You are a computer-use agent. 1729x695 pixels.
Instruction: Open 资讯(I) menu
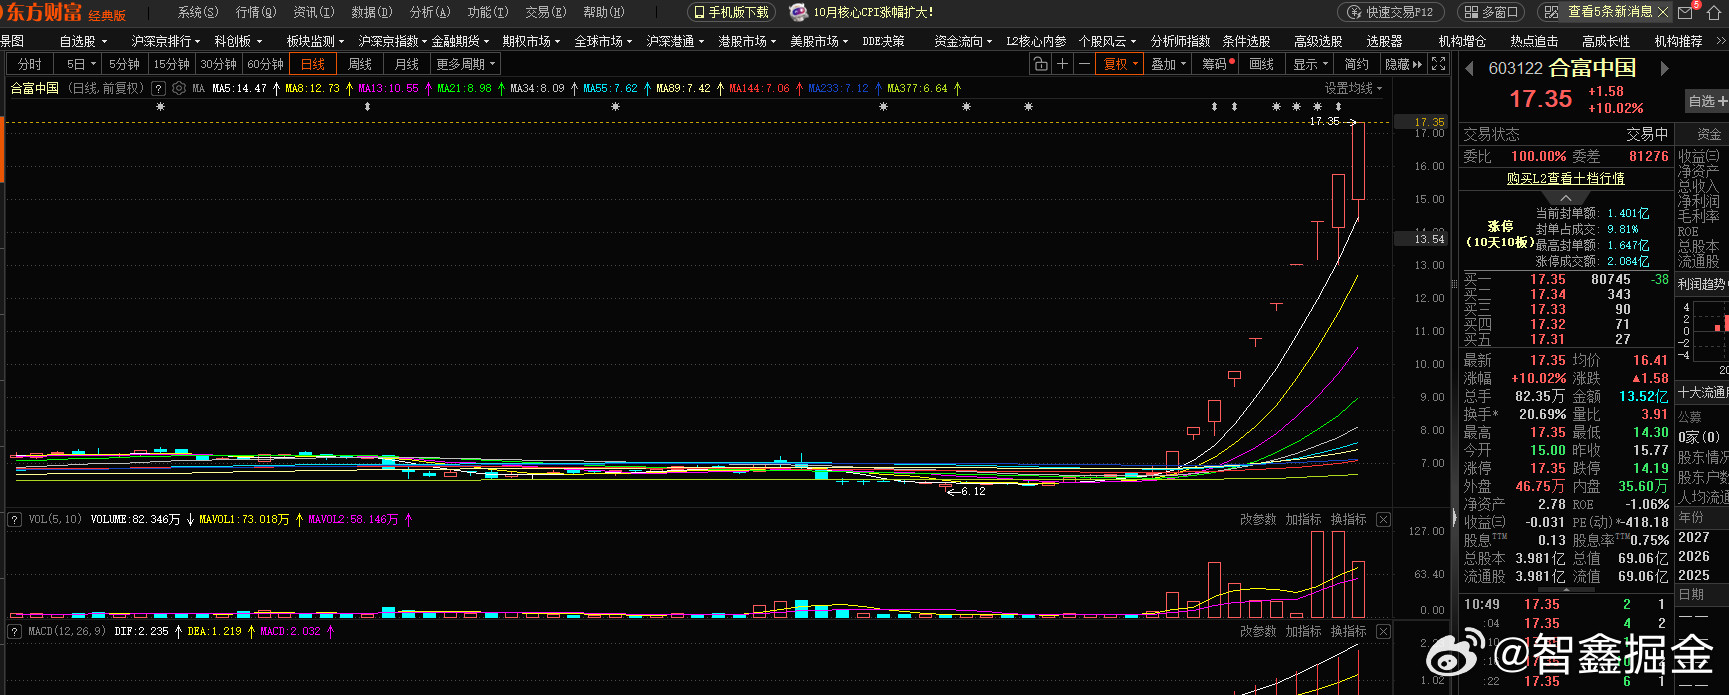point(313,12)
